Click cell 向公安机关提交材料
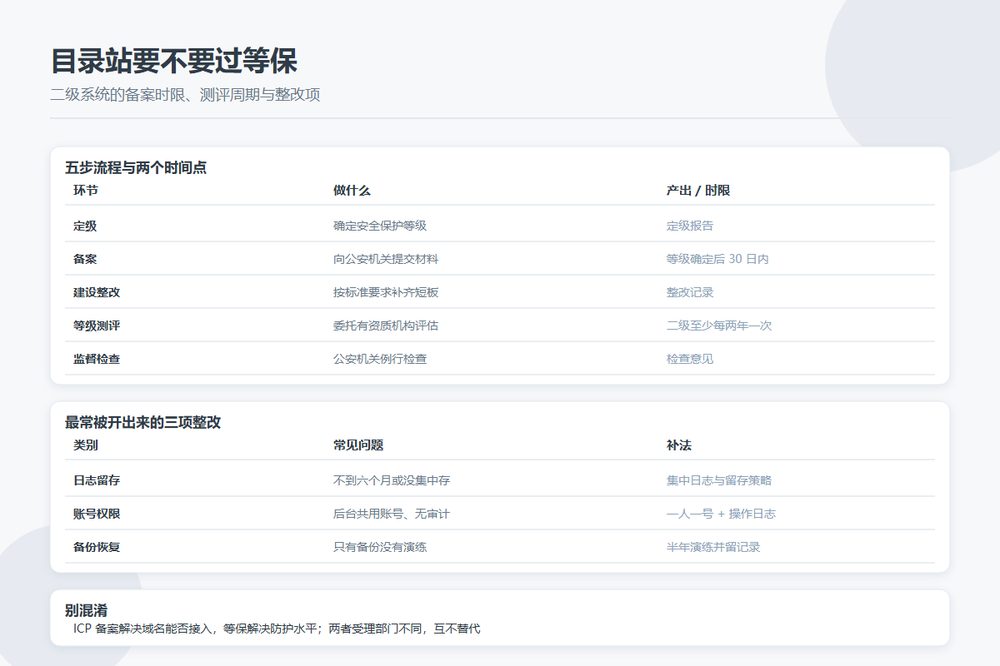The image size is (1000, 666). click(x=385, y=259)
